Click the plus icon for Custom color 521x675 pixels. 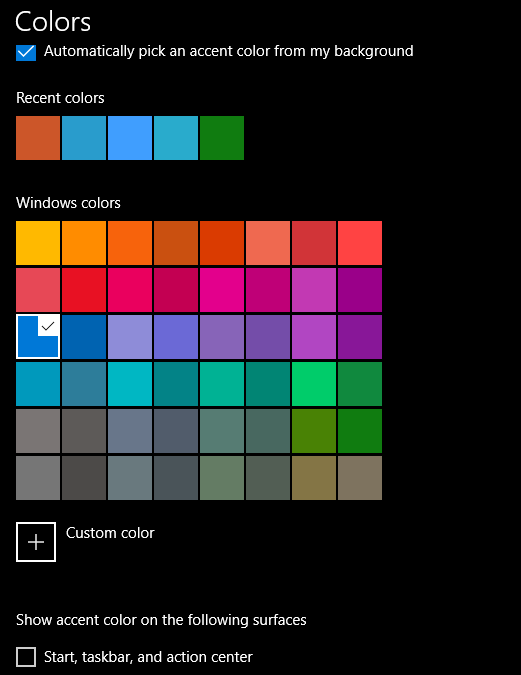pyautogui.click(x=36, y=542)
